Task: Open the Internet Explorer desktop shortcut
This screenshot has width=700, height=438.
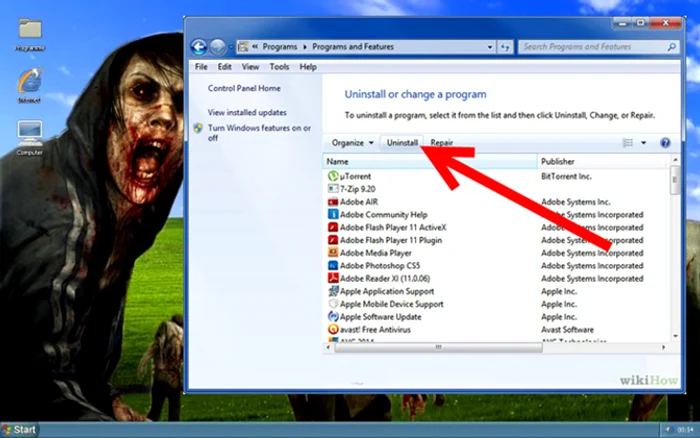Action: click(x=29, y=82)
